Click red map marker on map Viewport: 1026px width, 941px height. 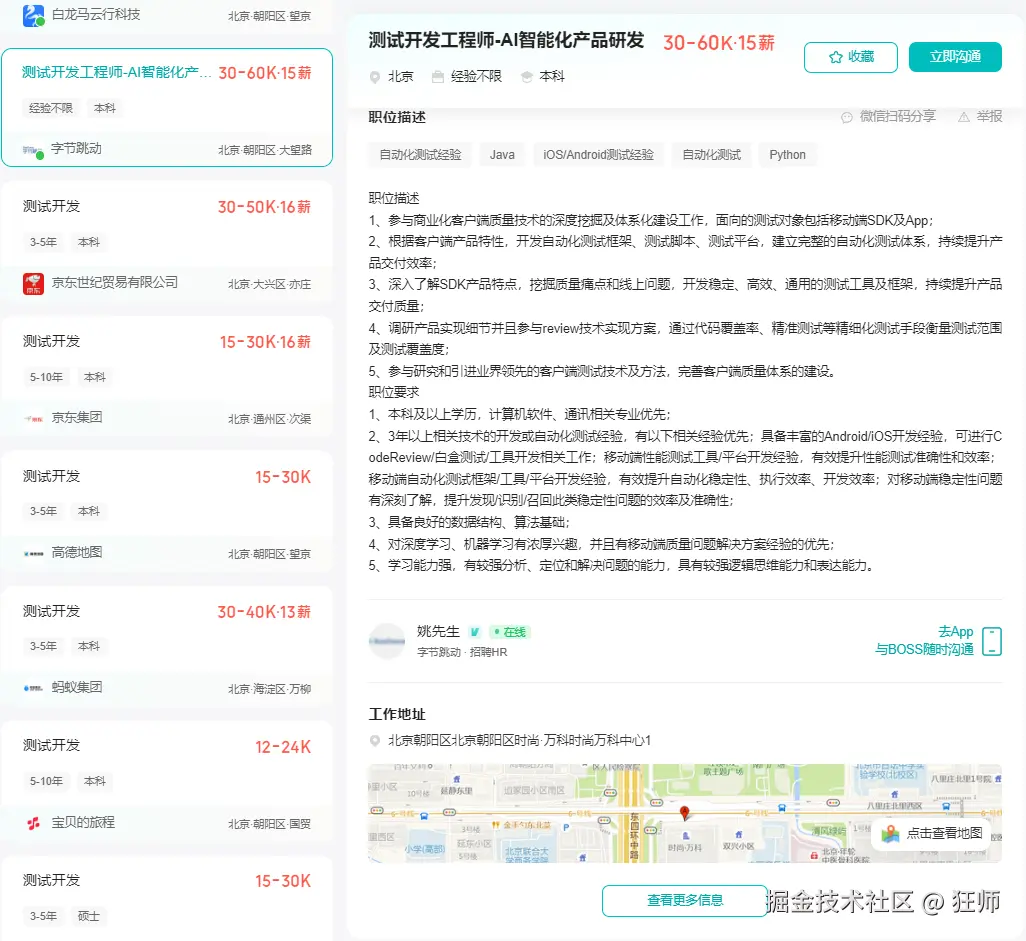pyautogui.click(x=684, y=813)
